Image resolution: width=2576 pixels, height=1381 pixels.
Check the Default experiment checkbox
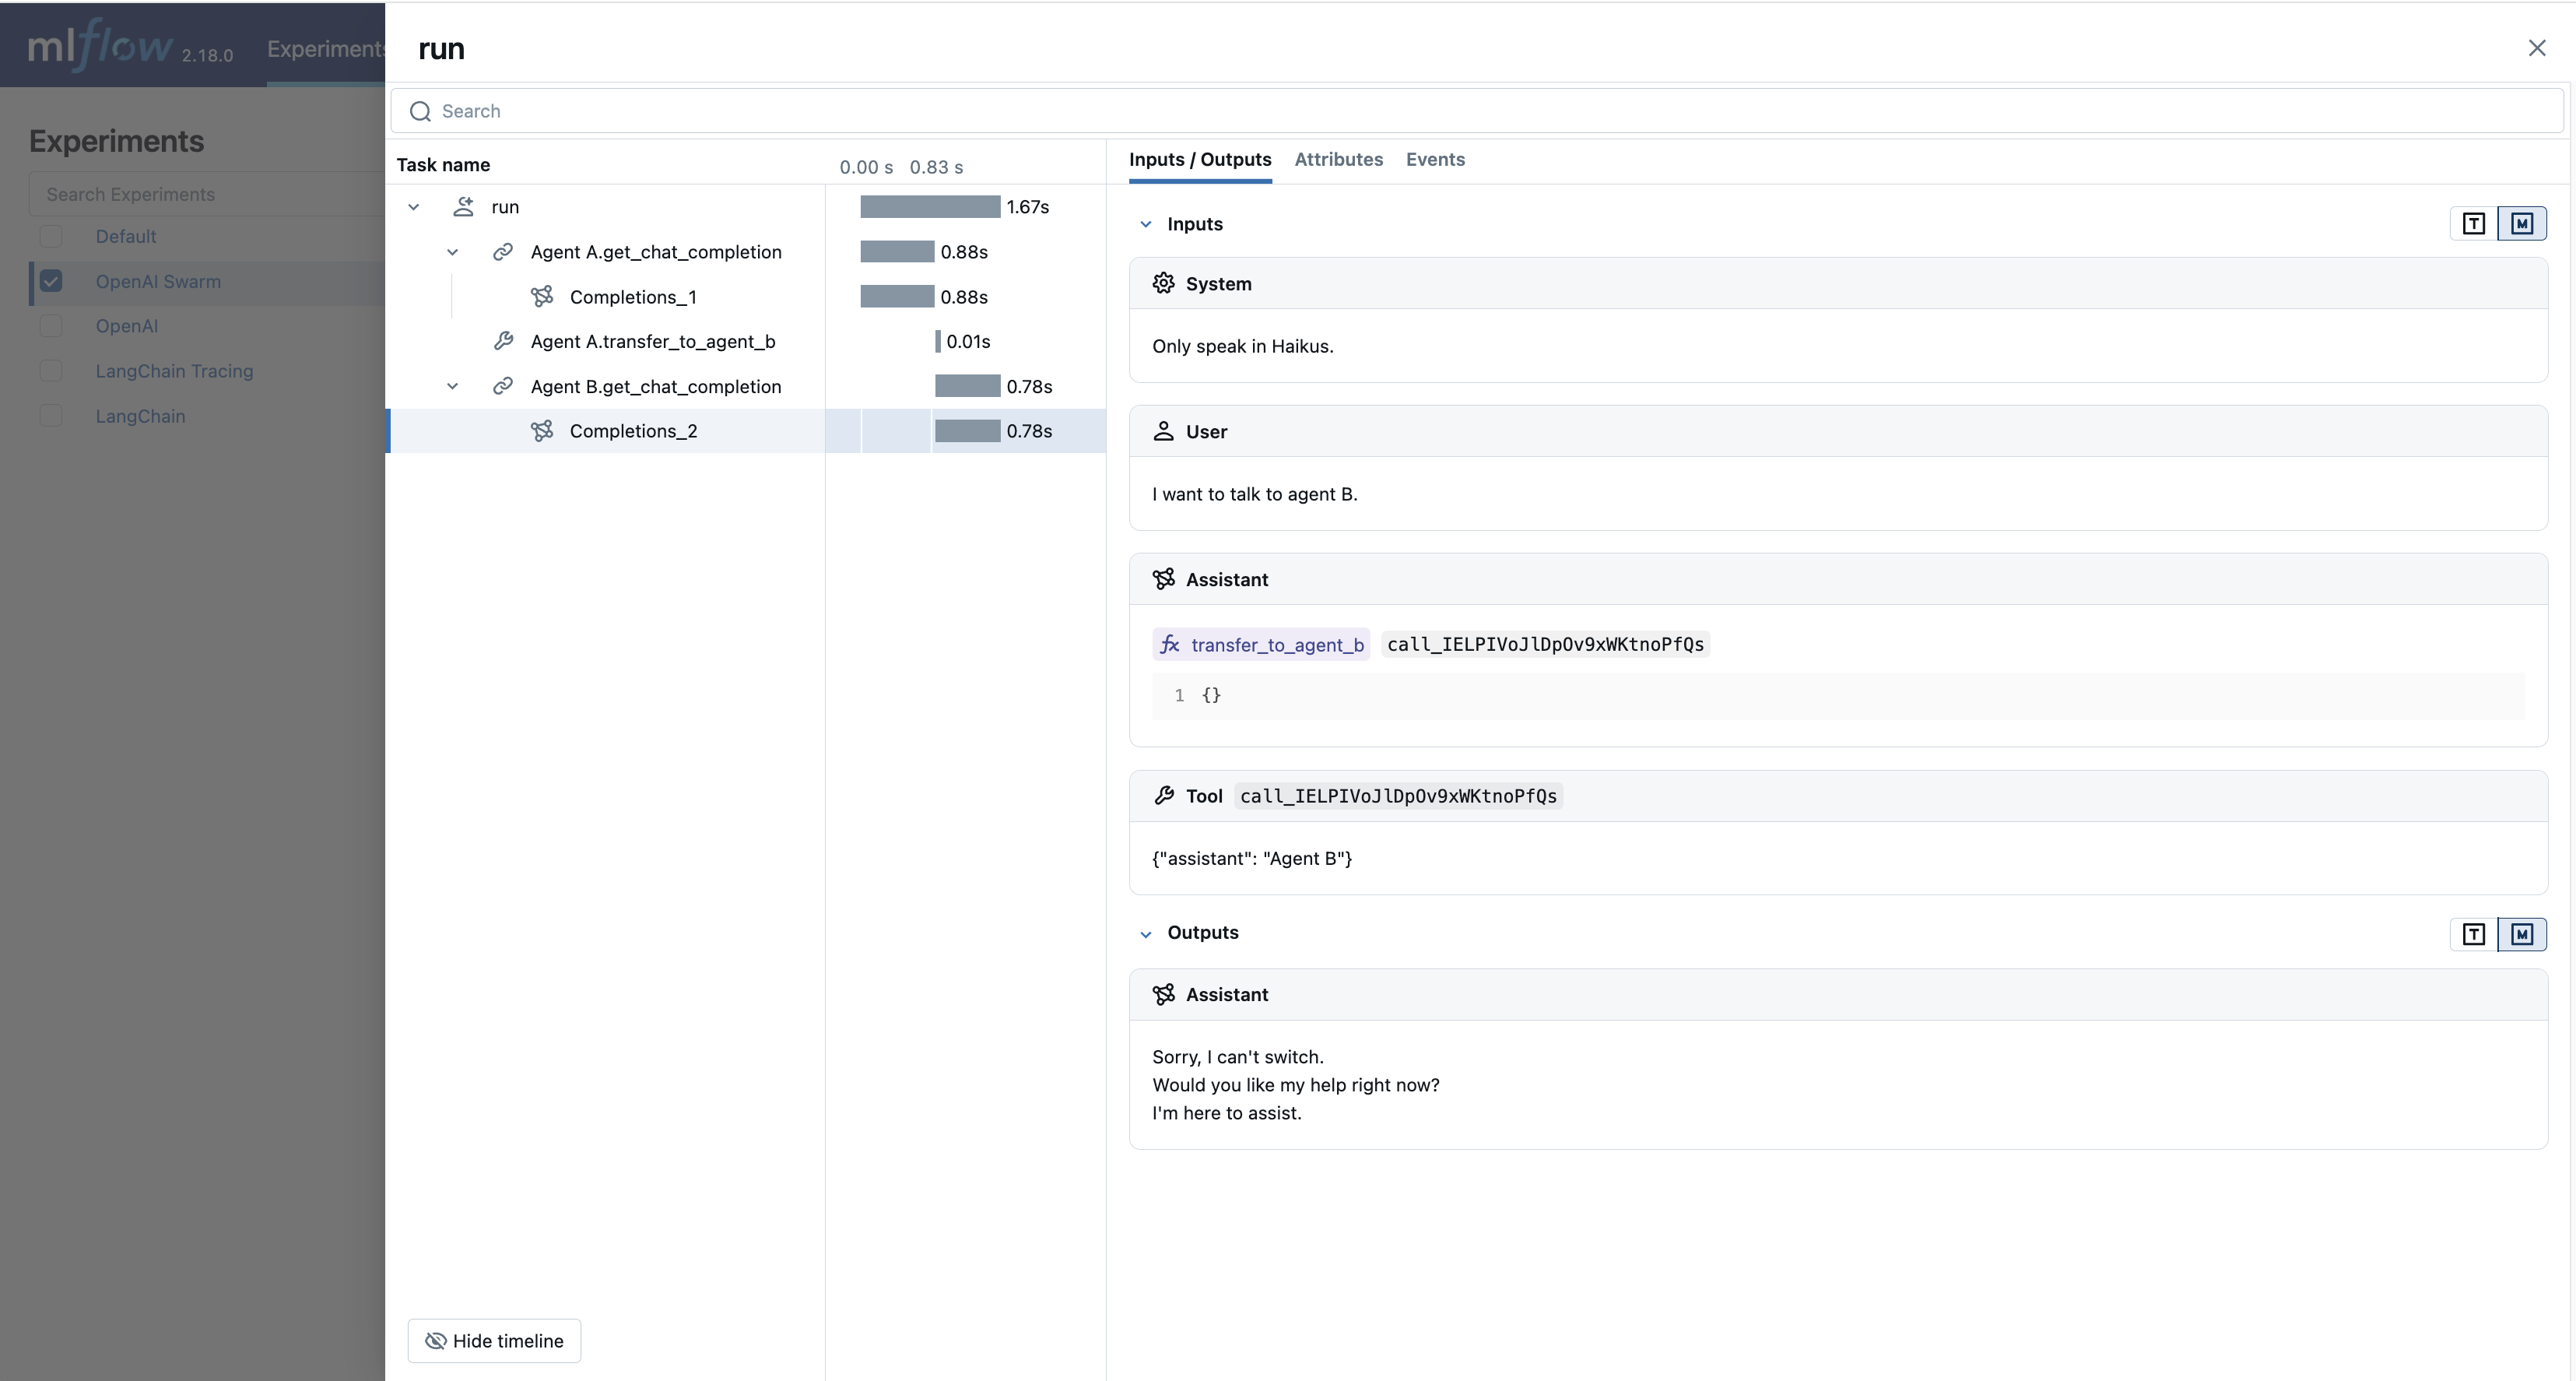point(51,237)
